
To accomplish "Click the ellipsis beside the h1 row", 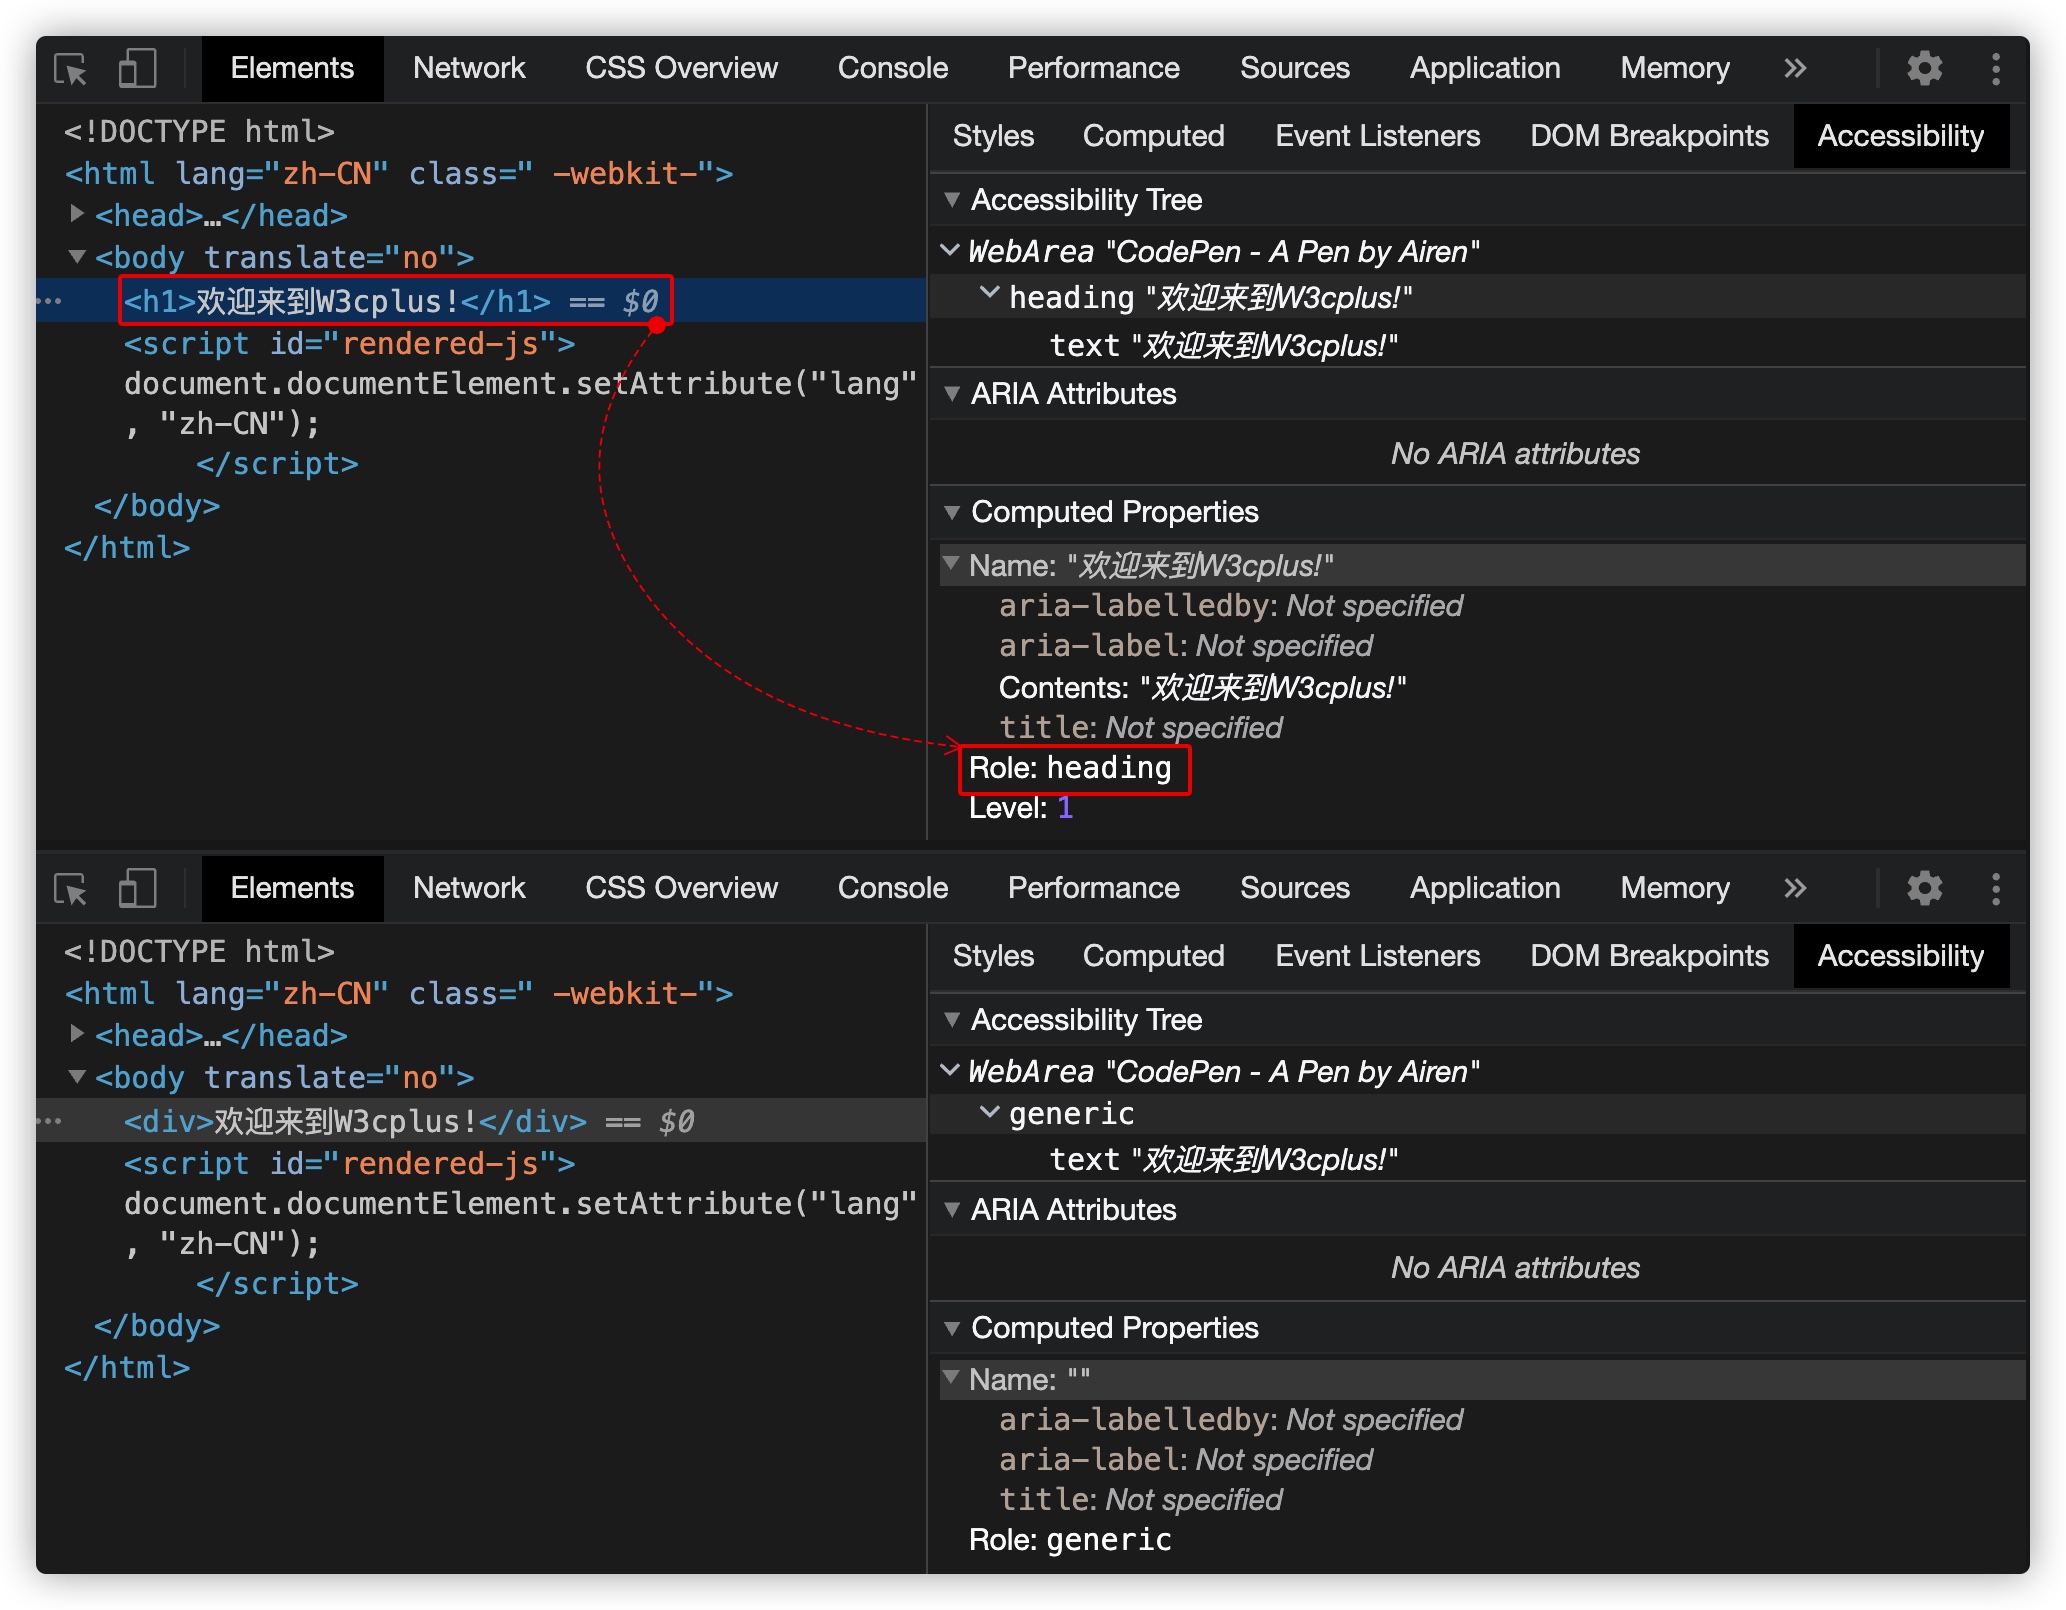I will pos(50,301).
